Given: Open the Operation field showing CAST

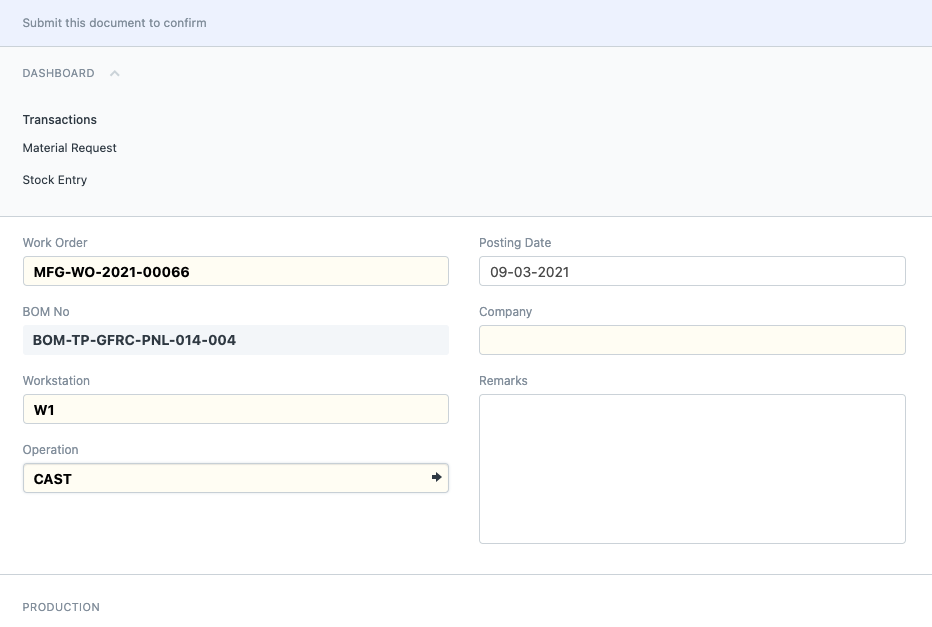Looking at the screenshot, I should point(226,478).
